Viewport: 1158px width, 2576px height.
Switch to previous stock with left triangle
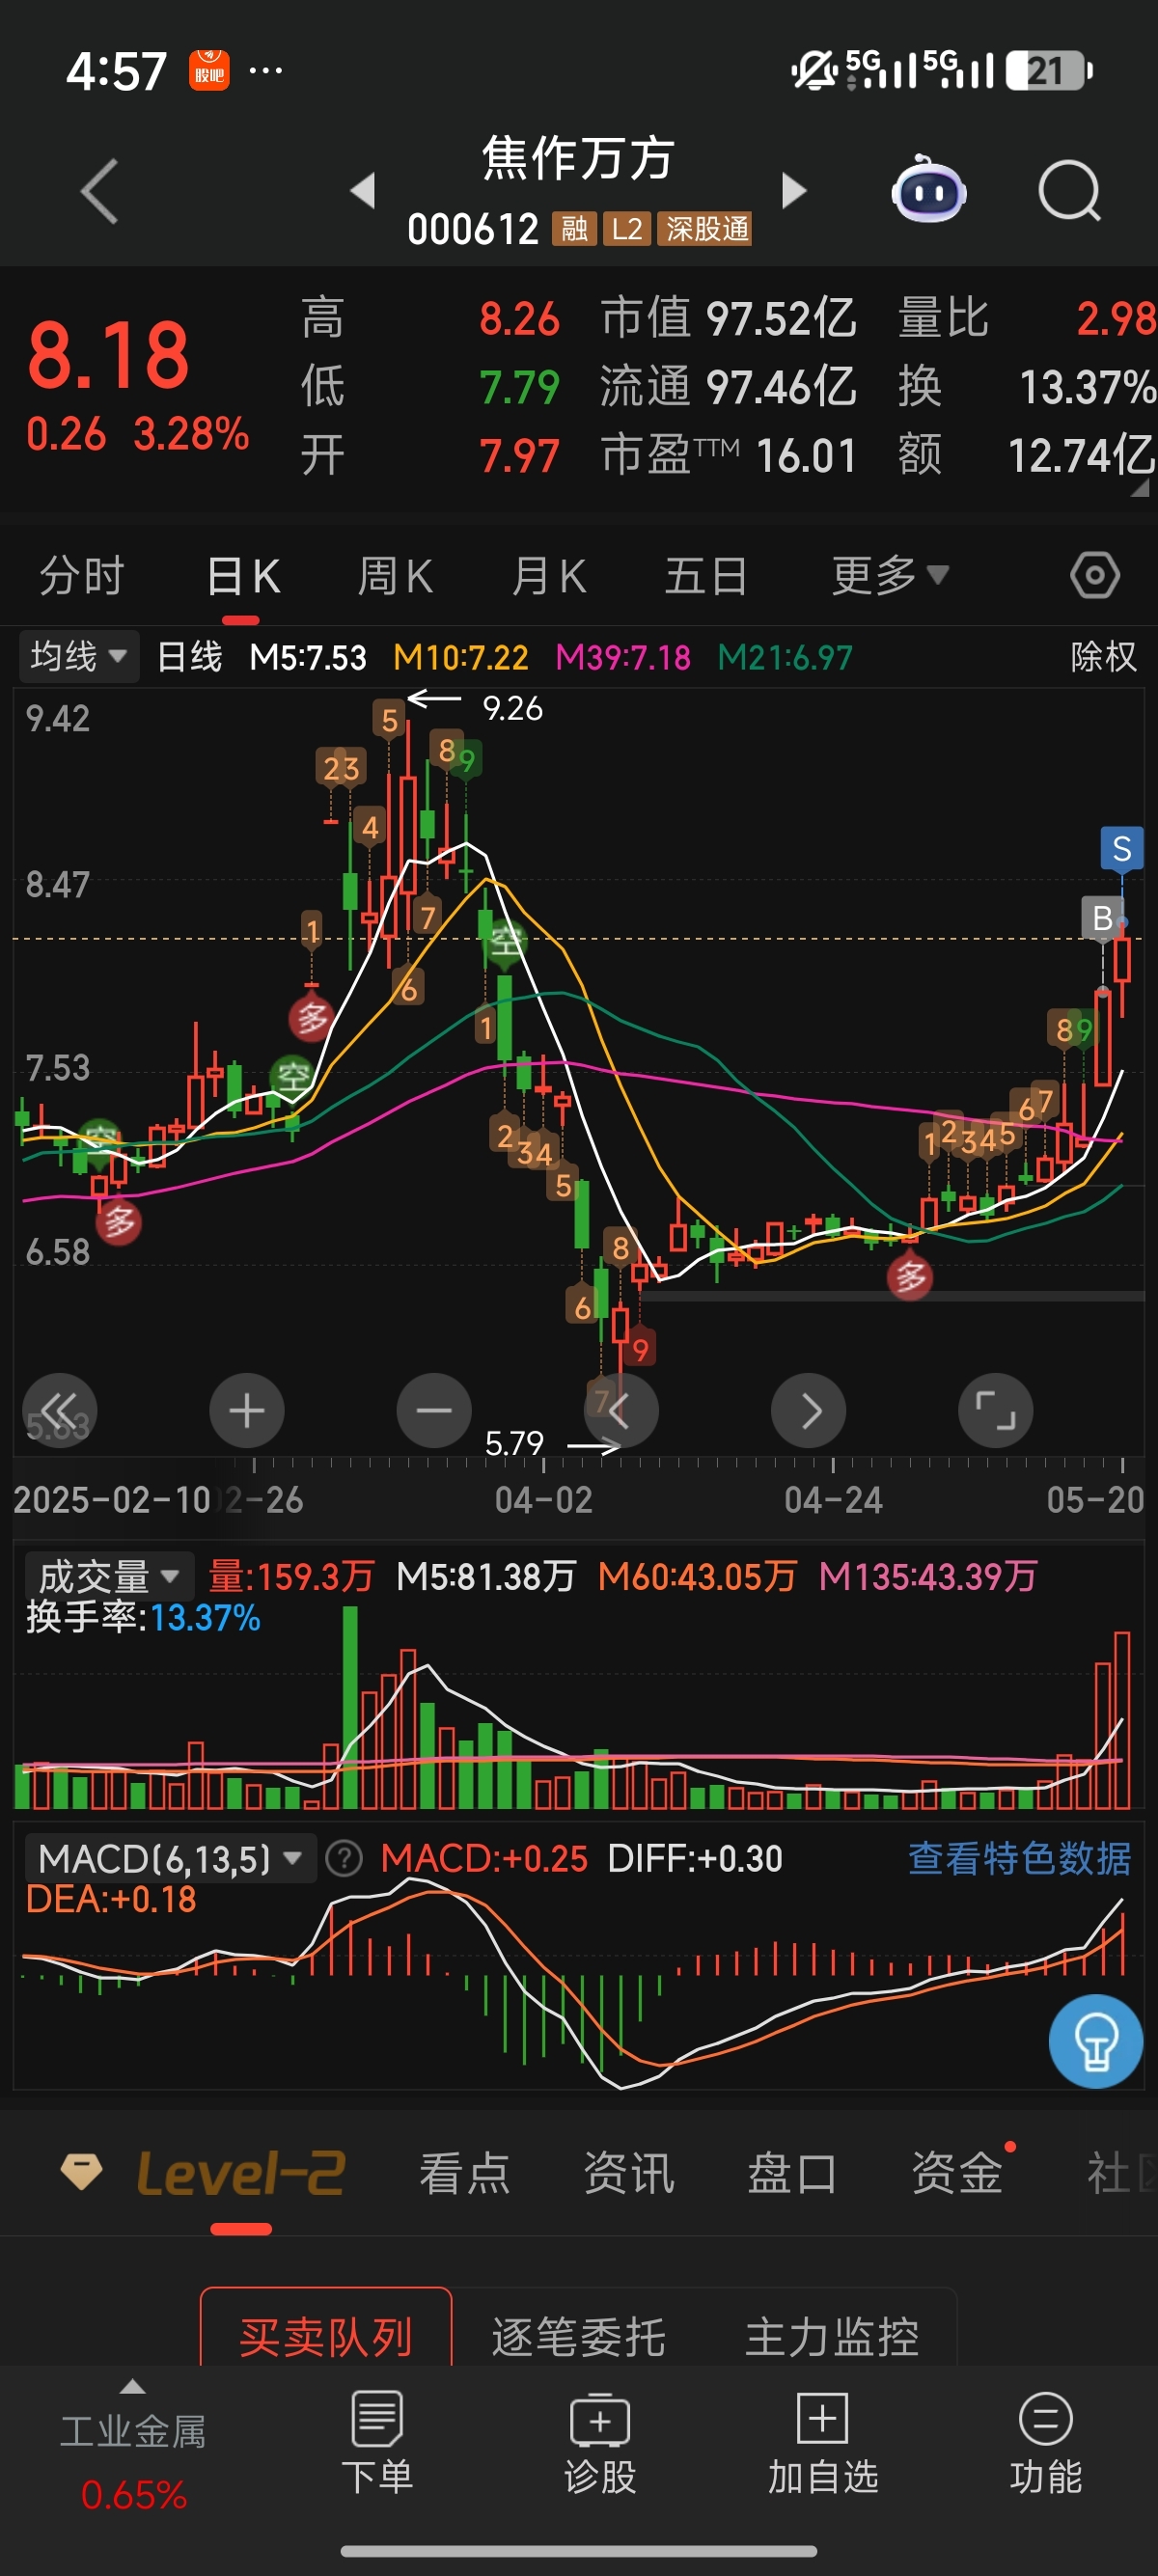pyautogui.click(x=363, y=190)
